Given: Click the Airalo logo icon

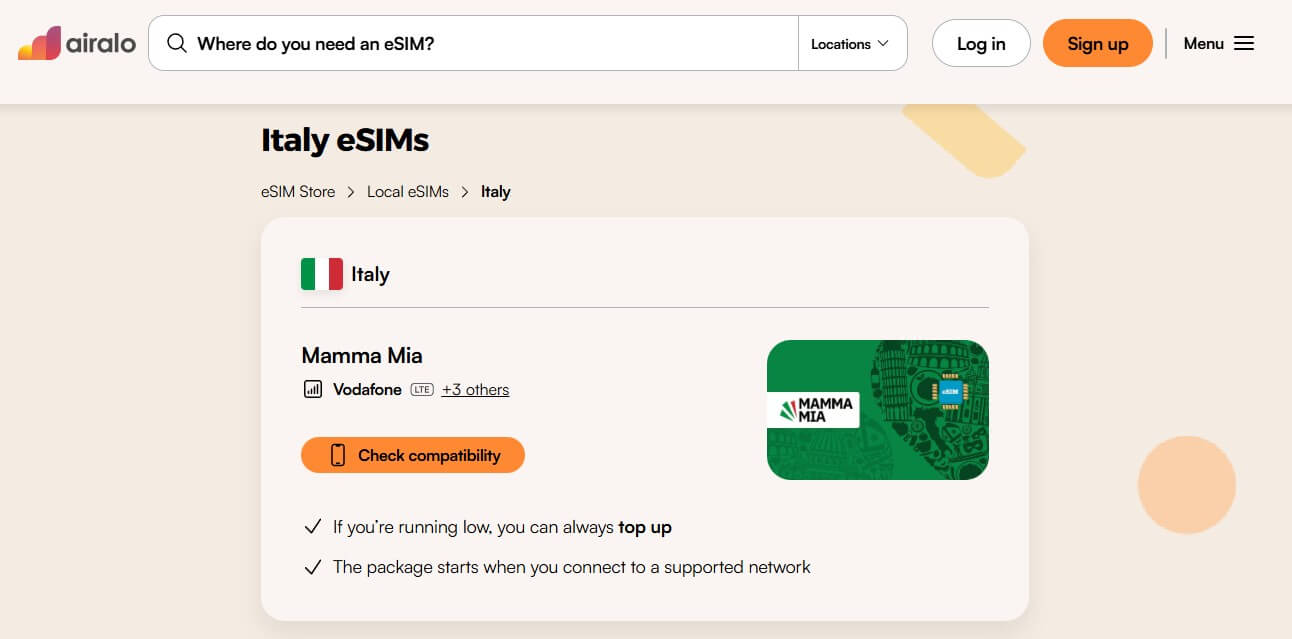Looking at the screenshot, I should click(39, 43).
